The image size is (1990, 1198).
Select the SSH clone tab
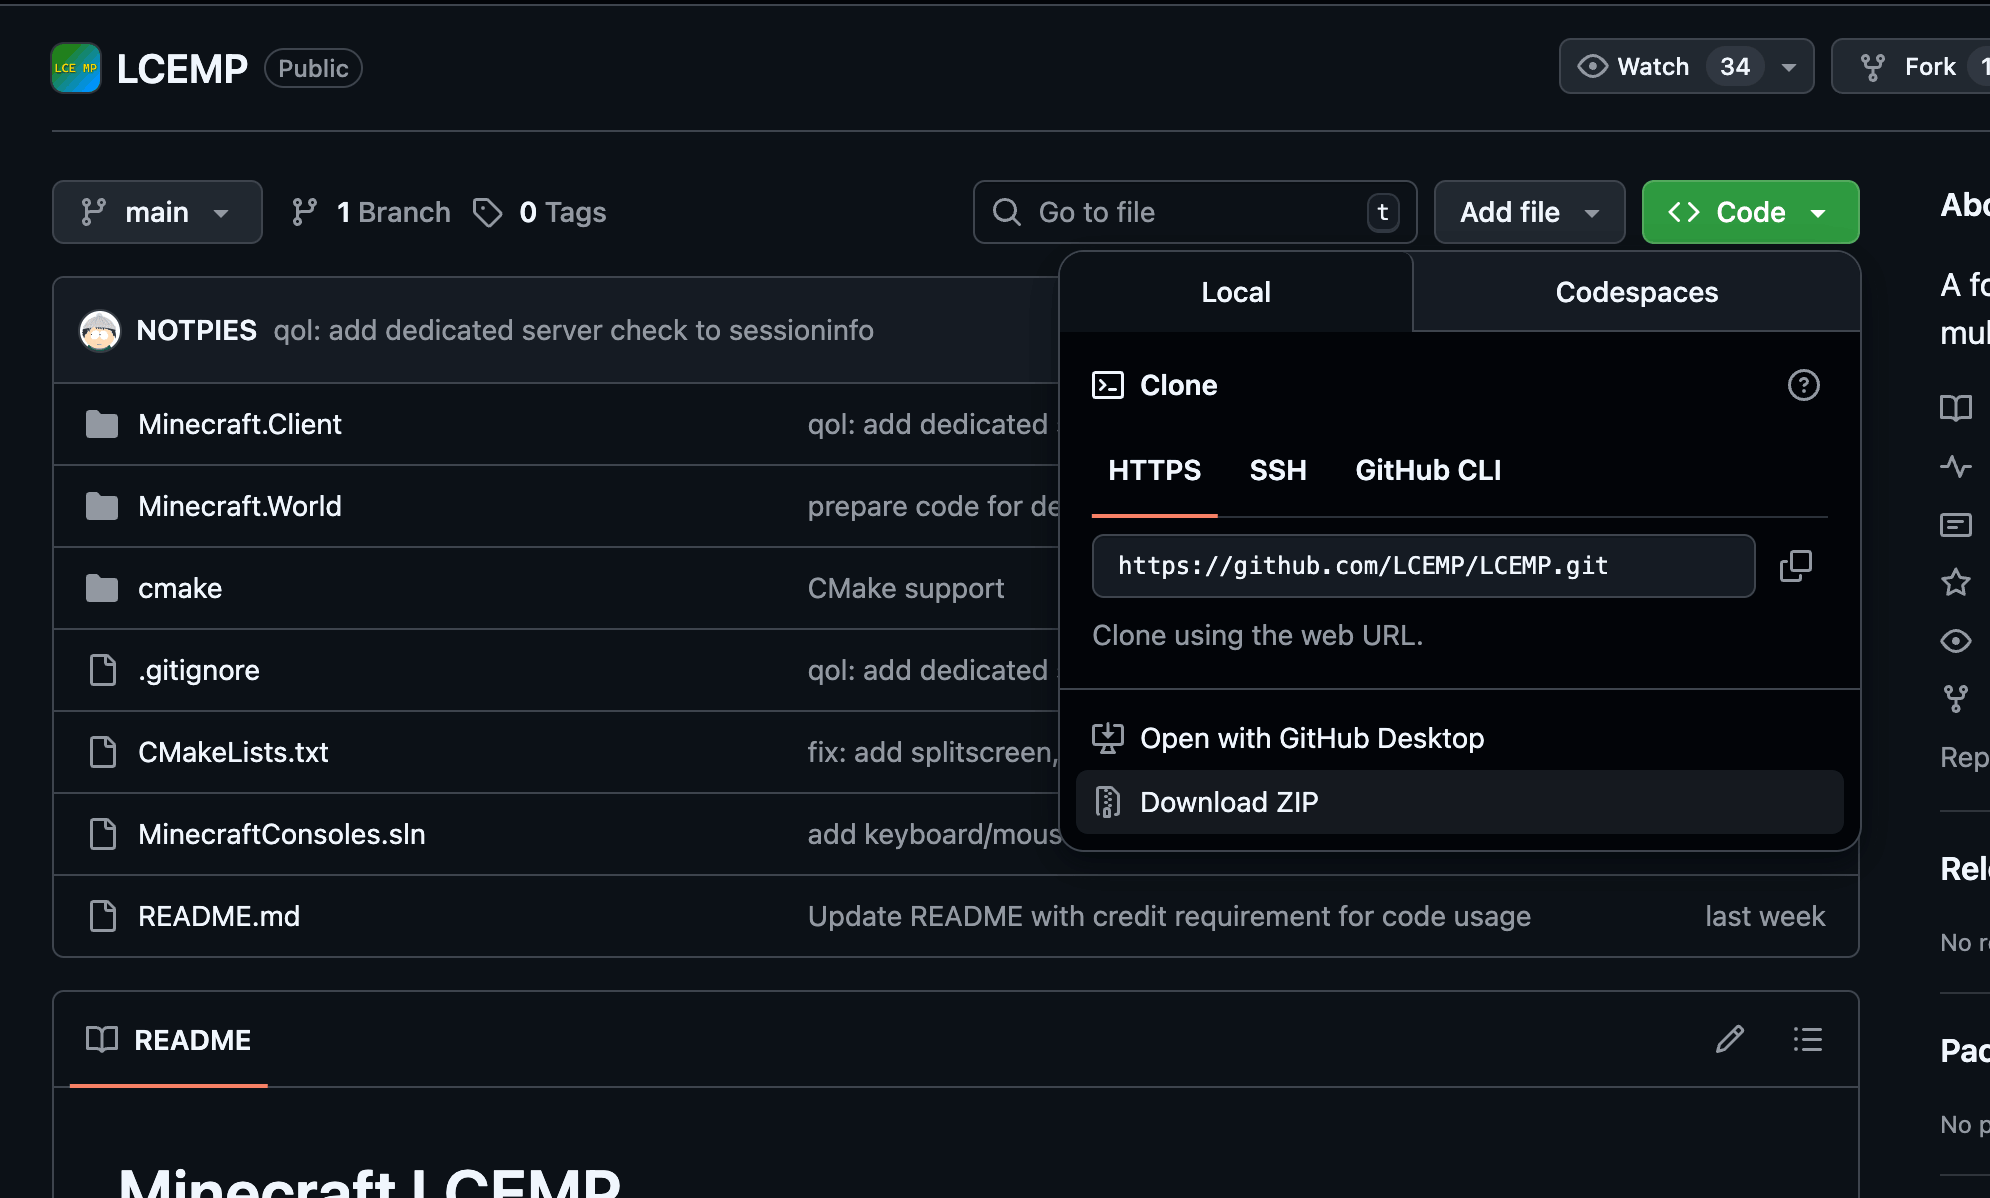pos(1277,470)
